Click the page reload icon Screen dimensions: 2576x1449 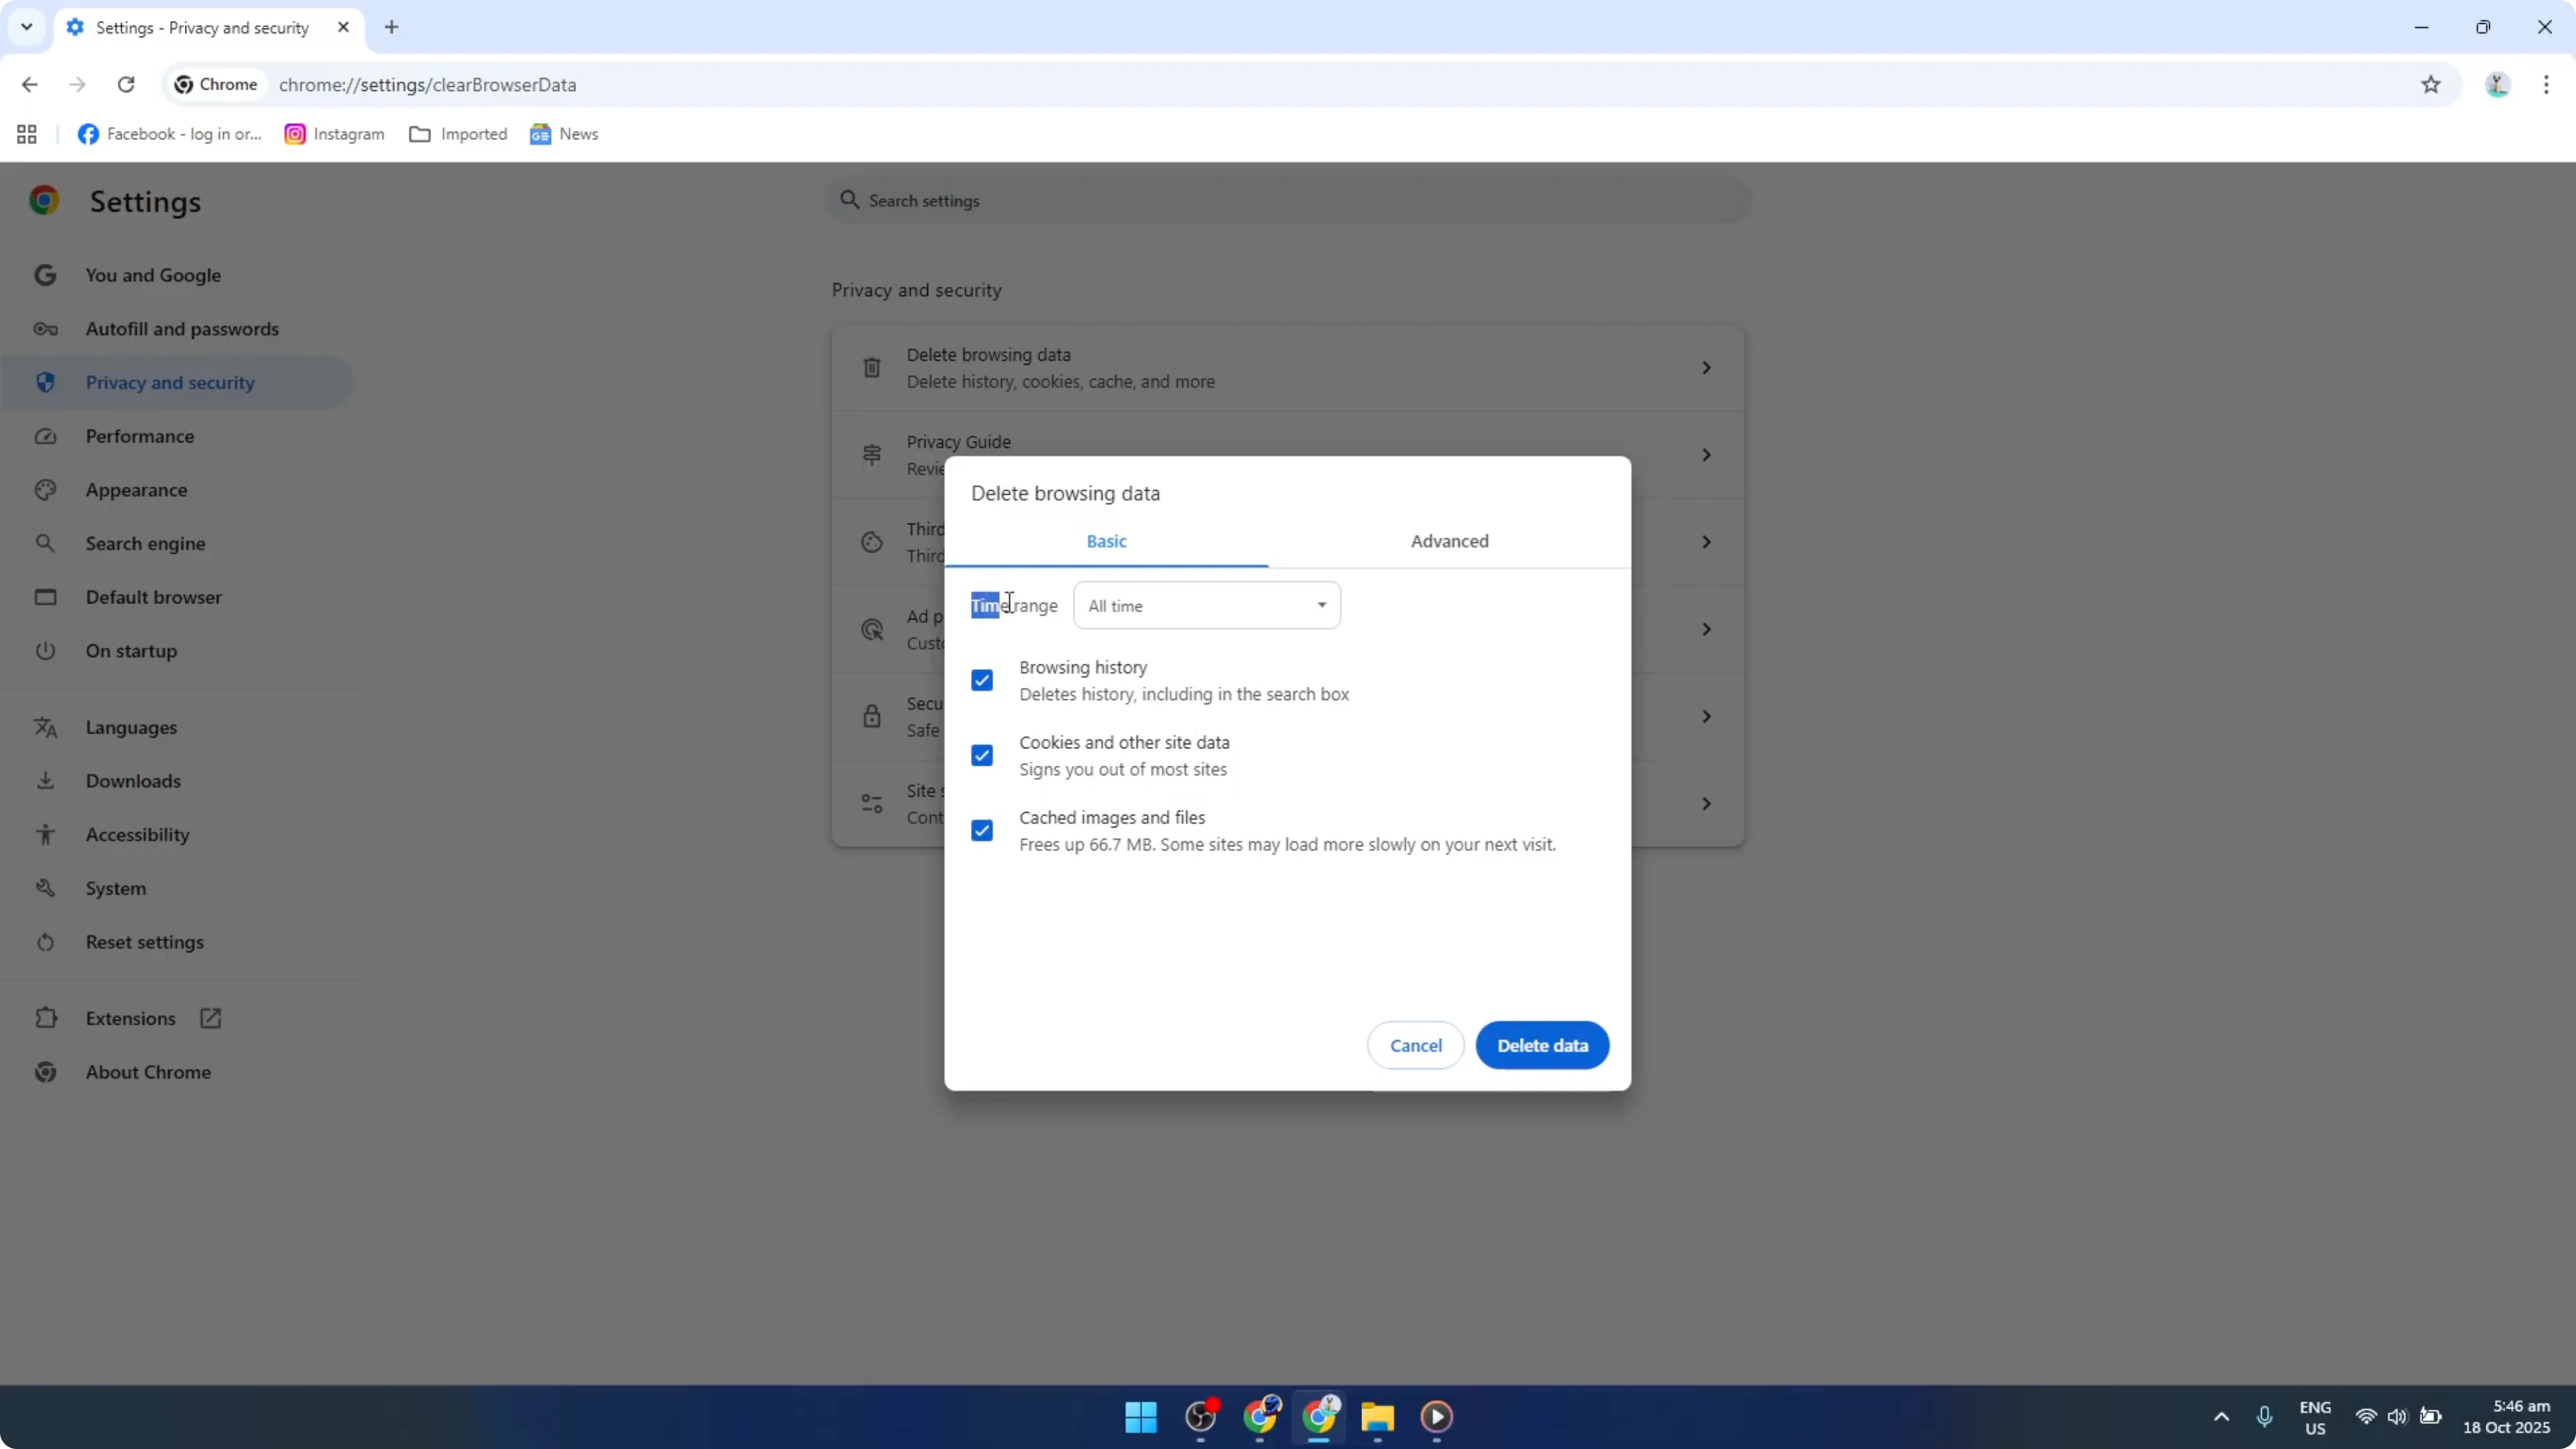pos(126,85)
